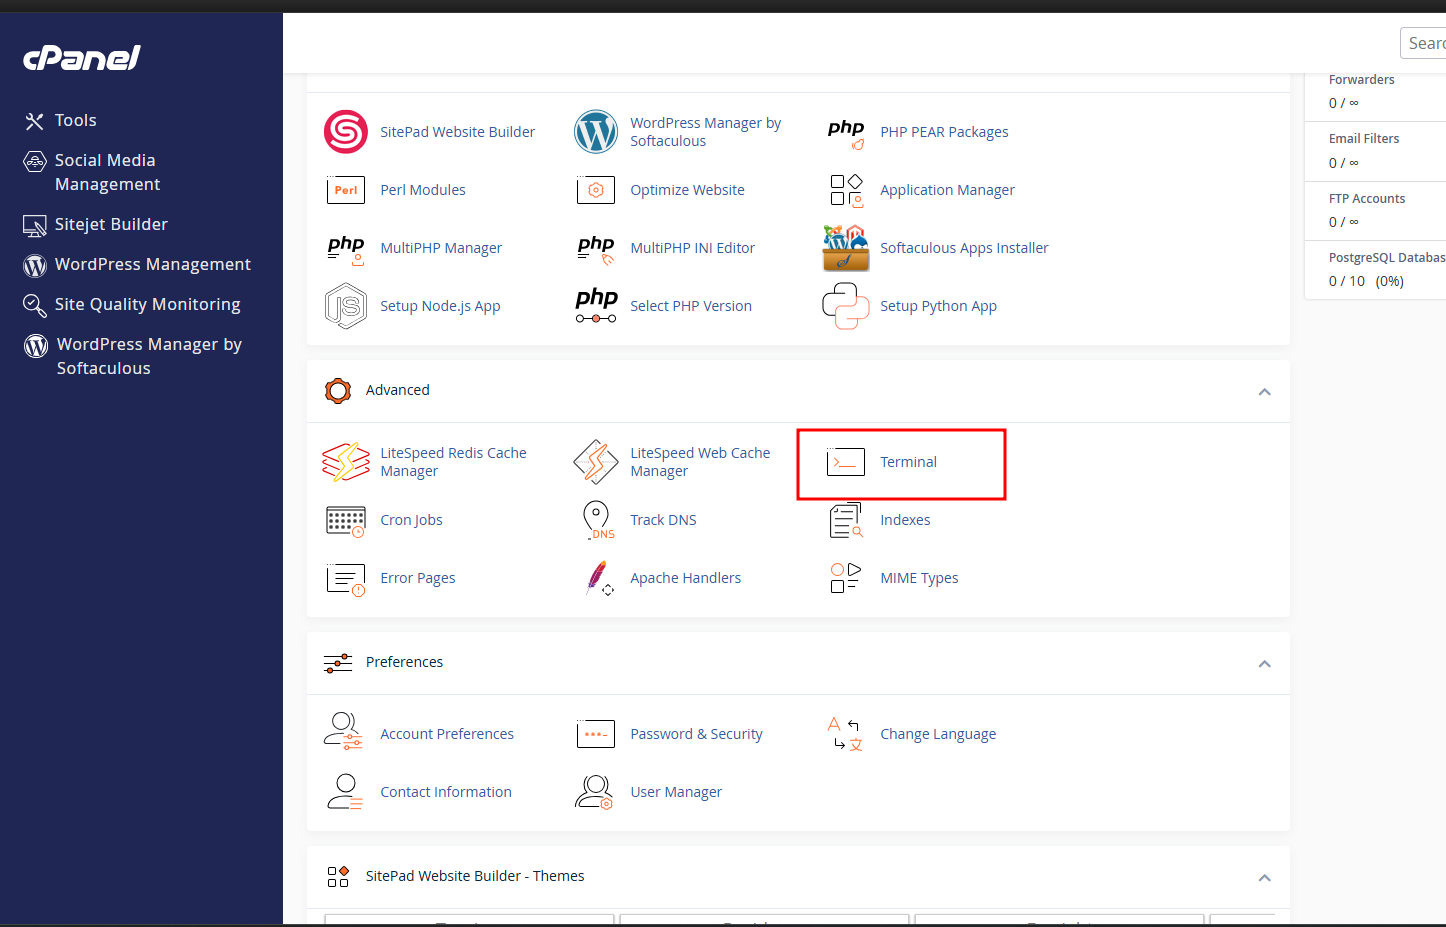Click MultiPHP INI Editor icon
Viewport: 1446px width, 927px height.
(596, 248)
